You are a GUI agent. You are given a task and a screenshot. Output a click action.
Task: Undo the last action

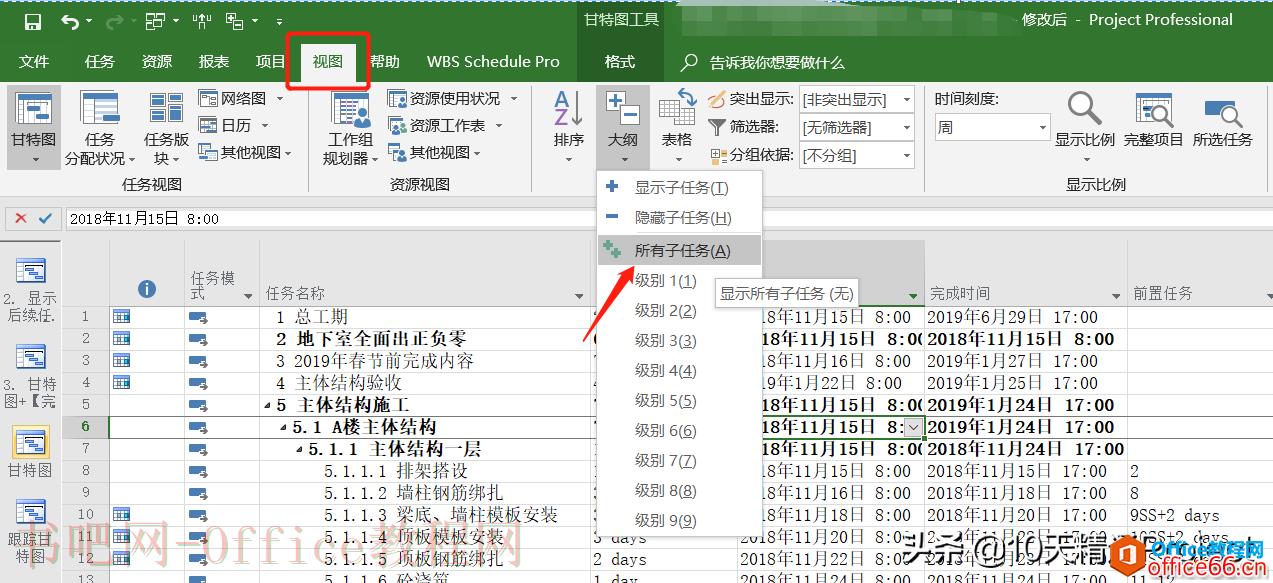69,21
